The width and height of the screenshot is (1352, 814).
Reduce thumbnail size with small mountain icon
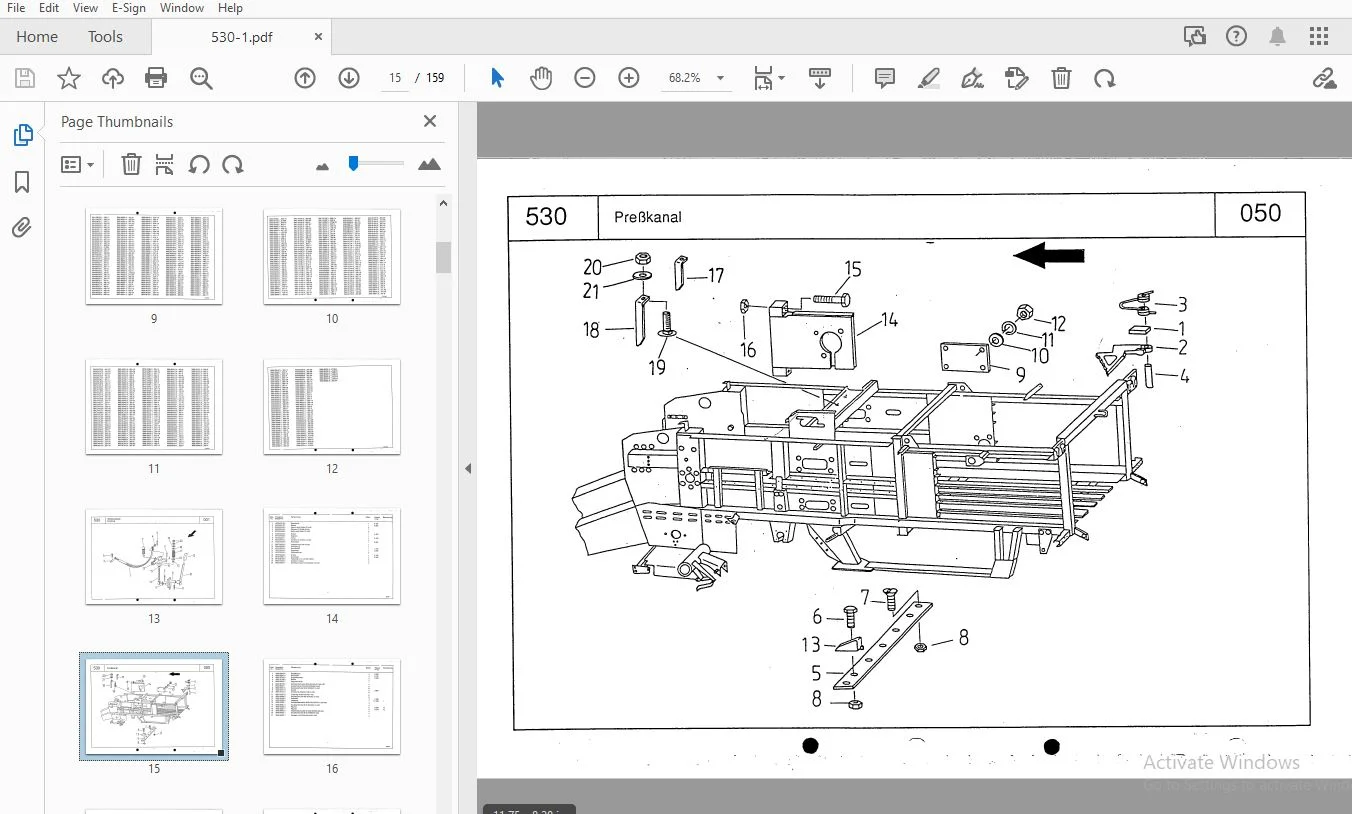(322, 166)
